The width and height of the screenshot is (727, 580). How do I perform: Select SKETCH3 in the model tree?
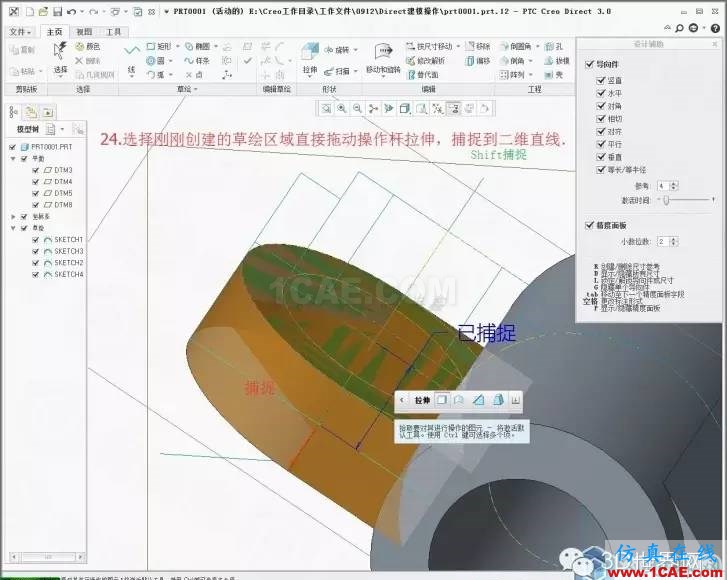[x=69, y=251]
